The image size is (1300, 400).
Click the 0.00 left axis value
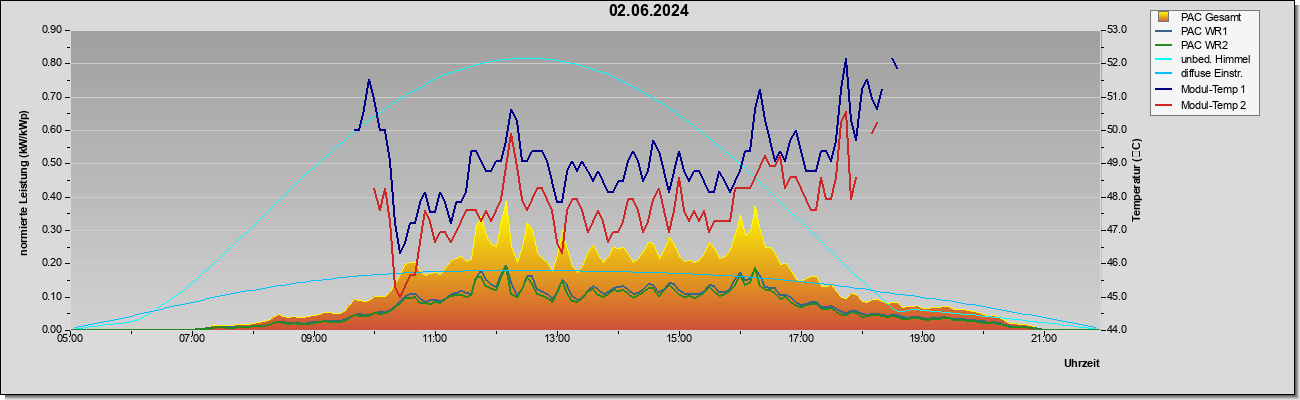point(53,330)
